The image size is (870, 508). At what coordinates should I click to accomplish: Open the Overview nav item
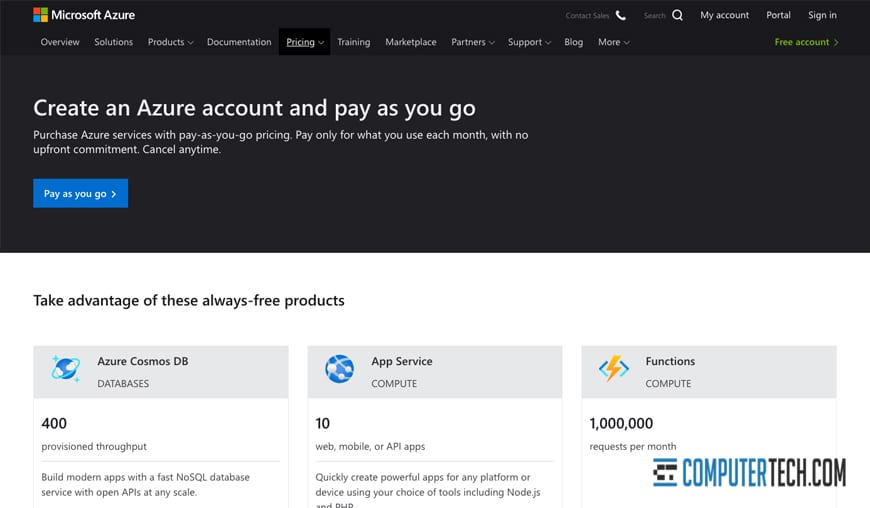click(60, 42)
